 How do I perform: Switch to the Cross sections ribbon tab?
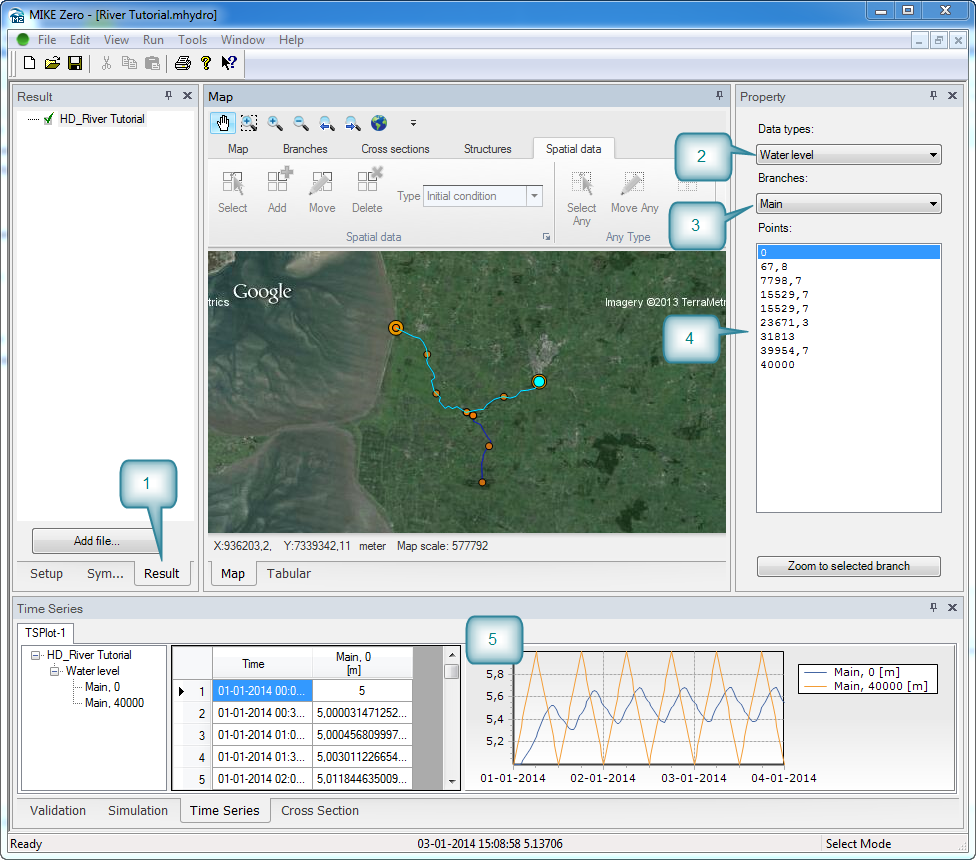[395, 149]
